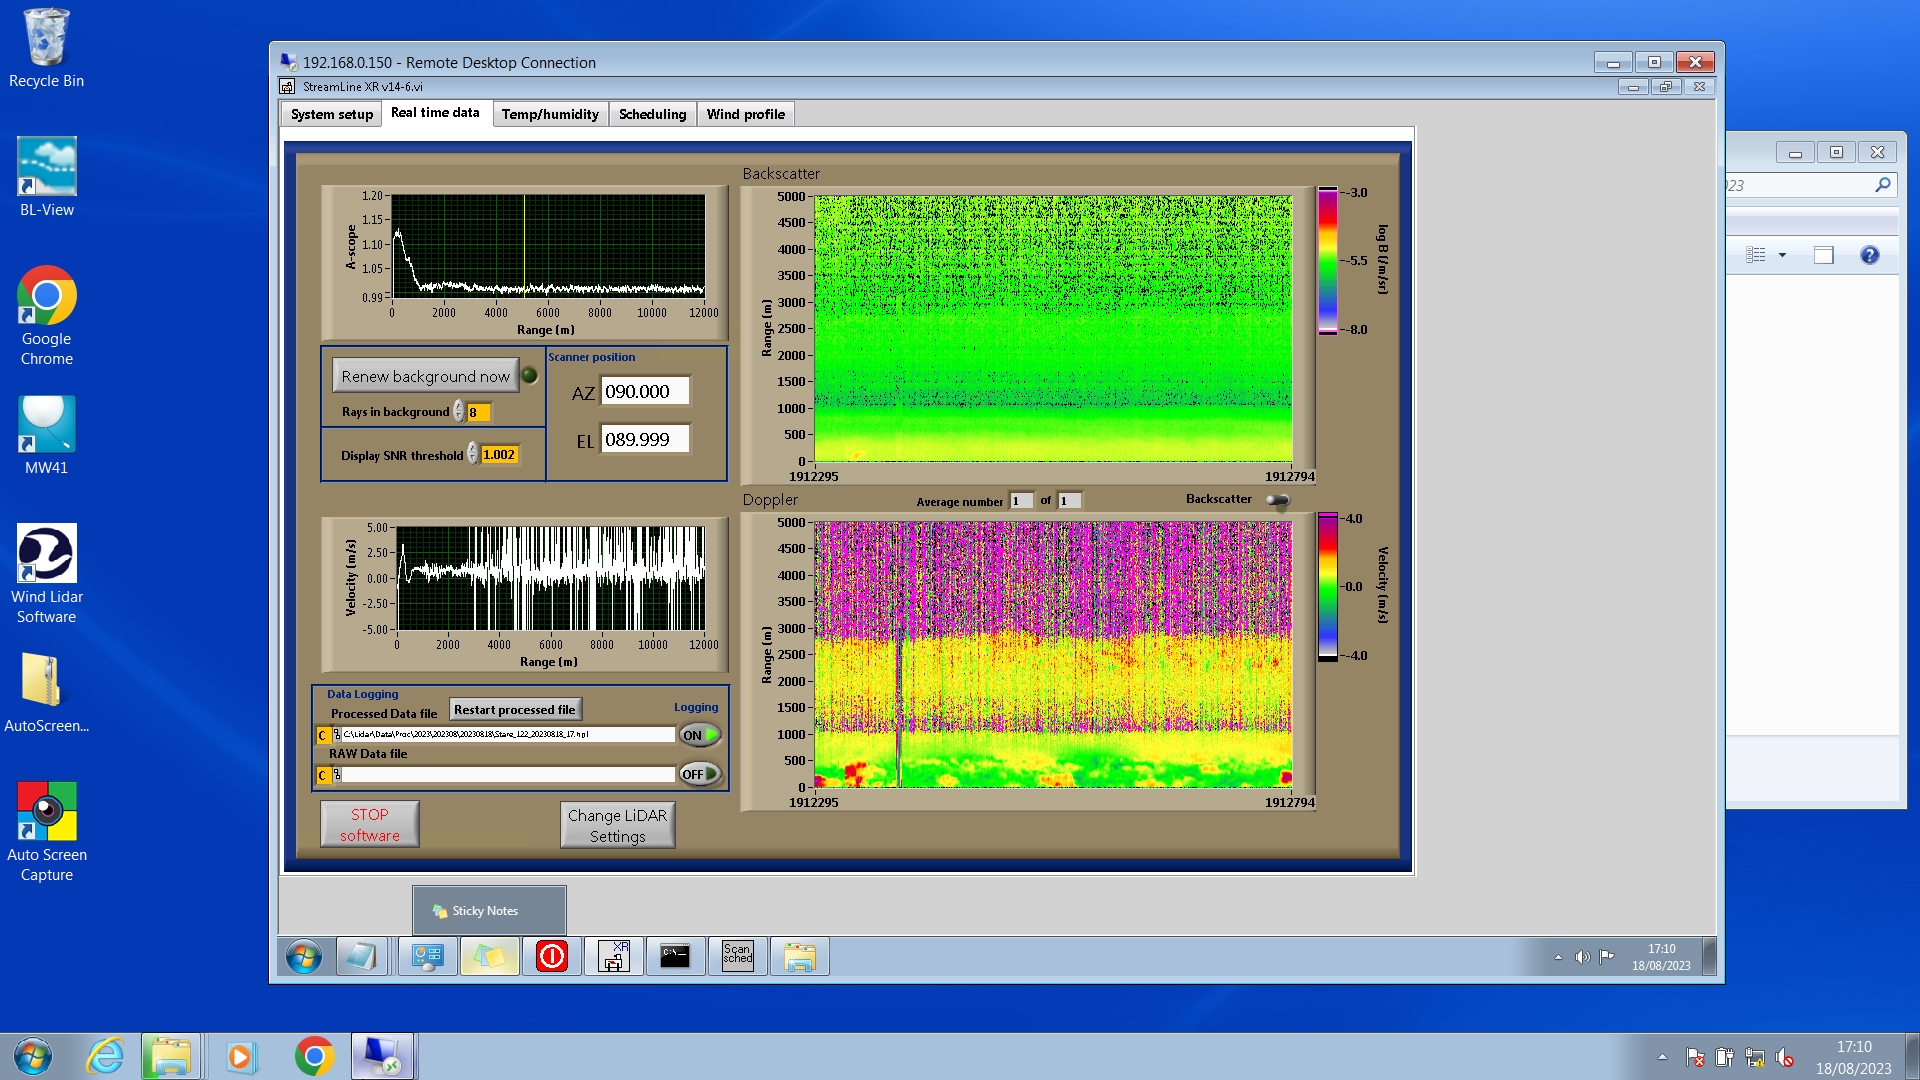This screenshot has height=1080, width=1920.
Task: Toggle processed data logging ON switch
Action: pyautogui.click(x=700, y=735)
